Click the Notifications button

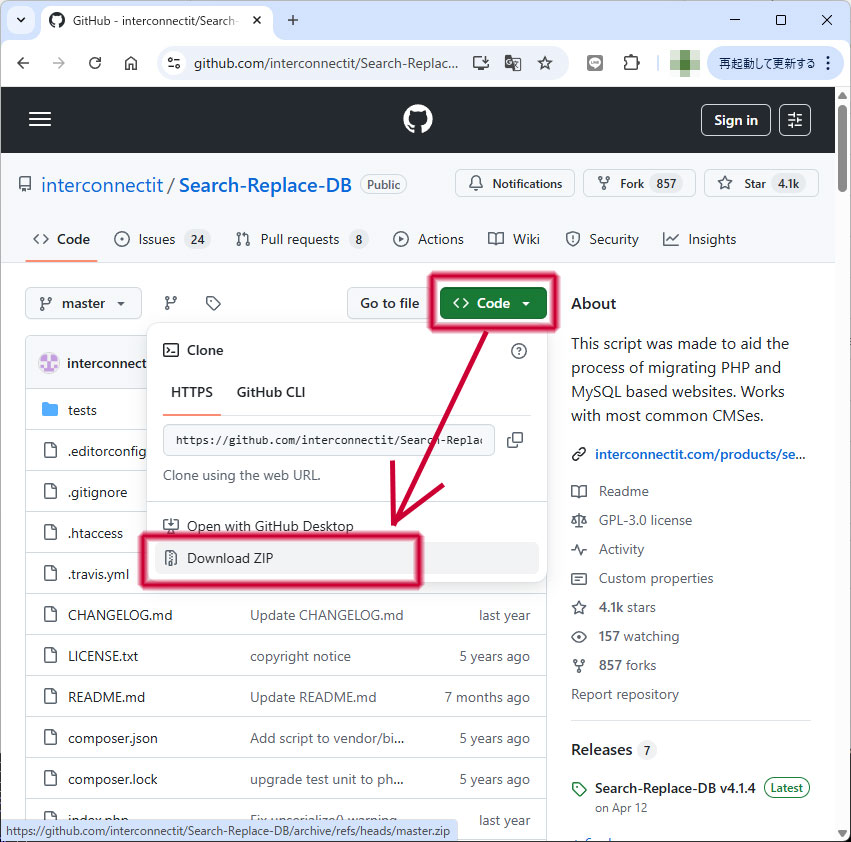pos(515,183)
